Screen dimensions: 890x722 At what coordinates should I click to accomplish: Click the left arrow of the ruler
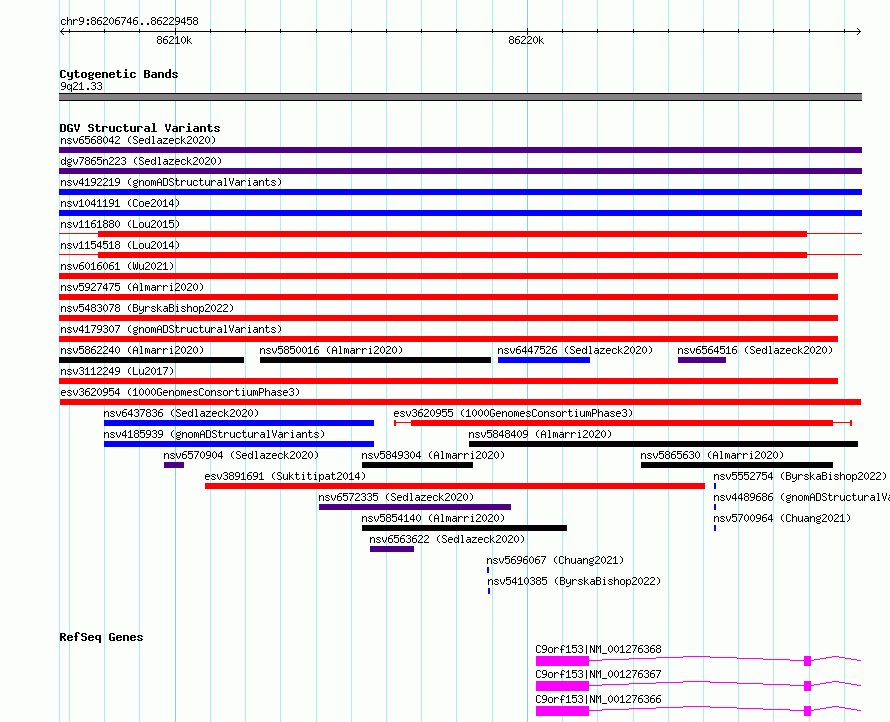tap(64, 32)
